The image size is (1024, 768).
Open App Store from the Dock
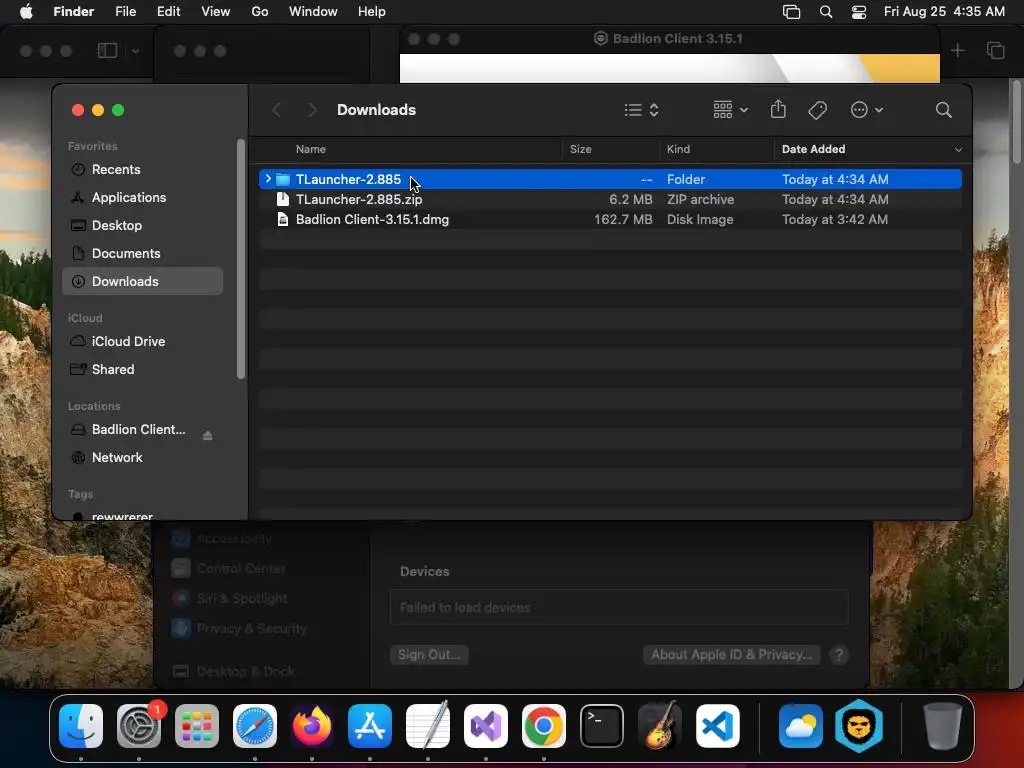click(370, 726)
